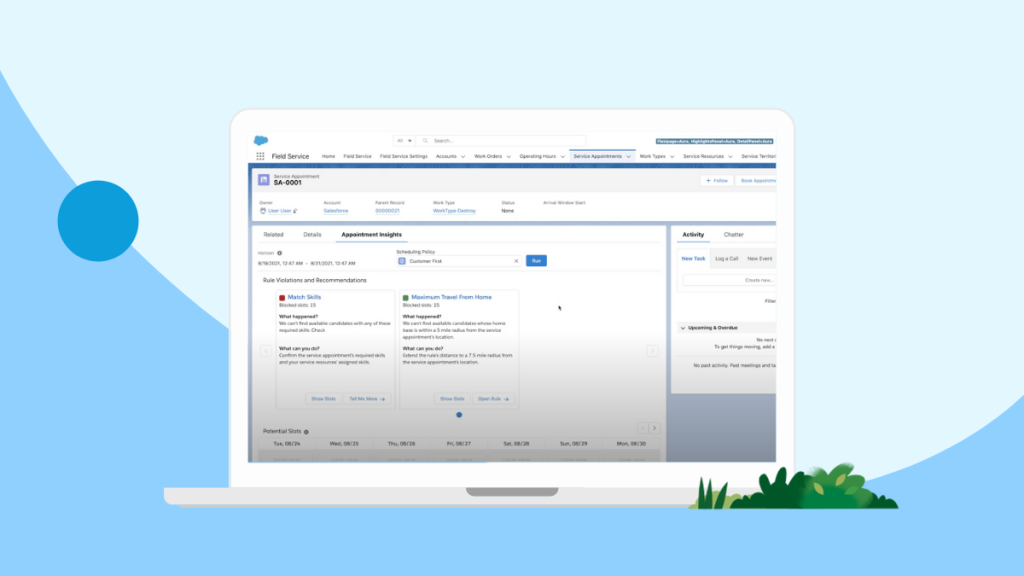Screen dimensions: 1024x576
Task: Open the App Launcher waffle icon
Action: pyautogui.click(x=261, y=156)
